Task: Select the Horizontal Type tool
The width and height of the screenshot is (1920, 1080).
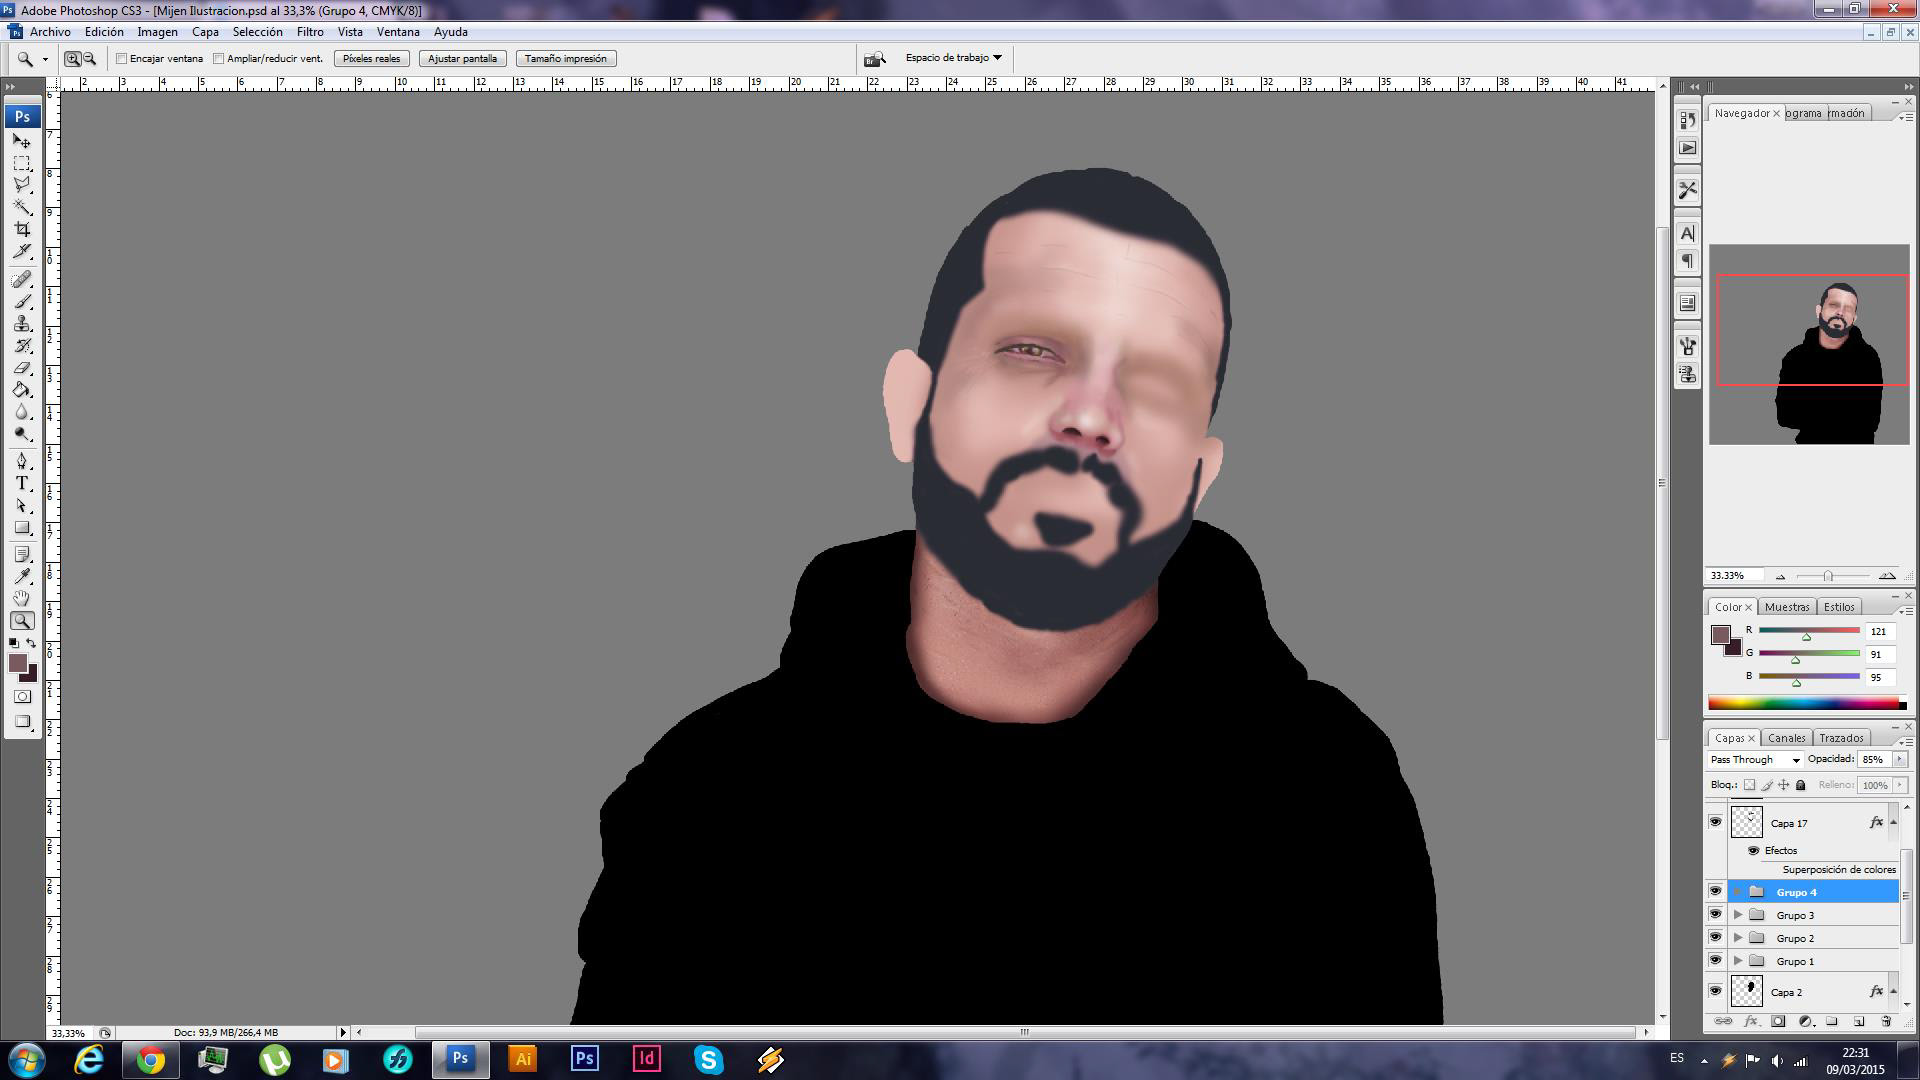Action: (x=22, y=483)
